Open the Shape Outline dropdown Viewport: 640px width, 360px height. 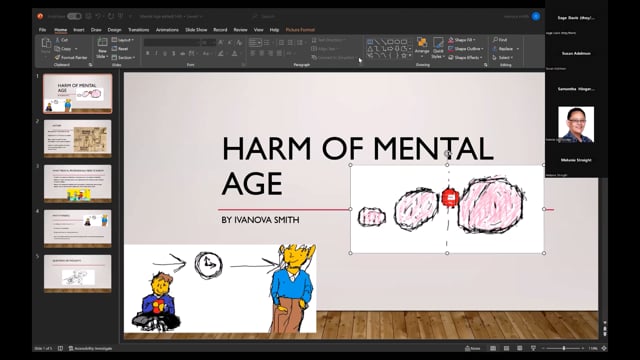(466, 49)
